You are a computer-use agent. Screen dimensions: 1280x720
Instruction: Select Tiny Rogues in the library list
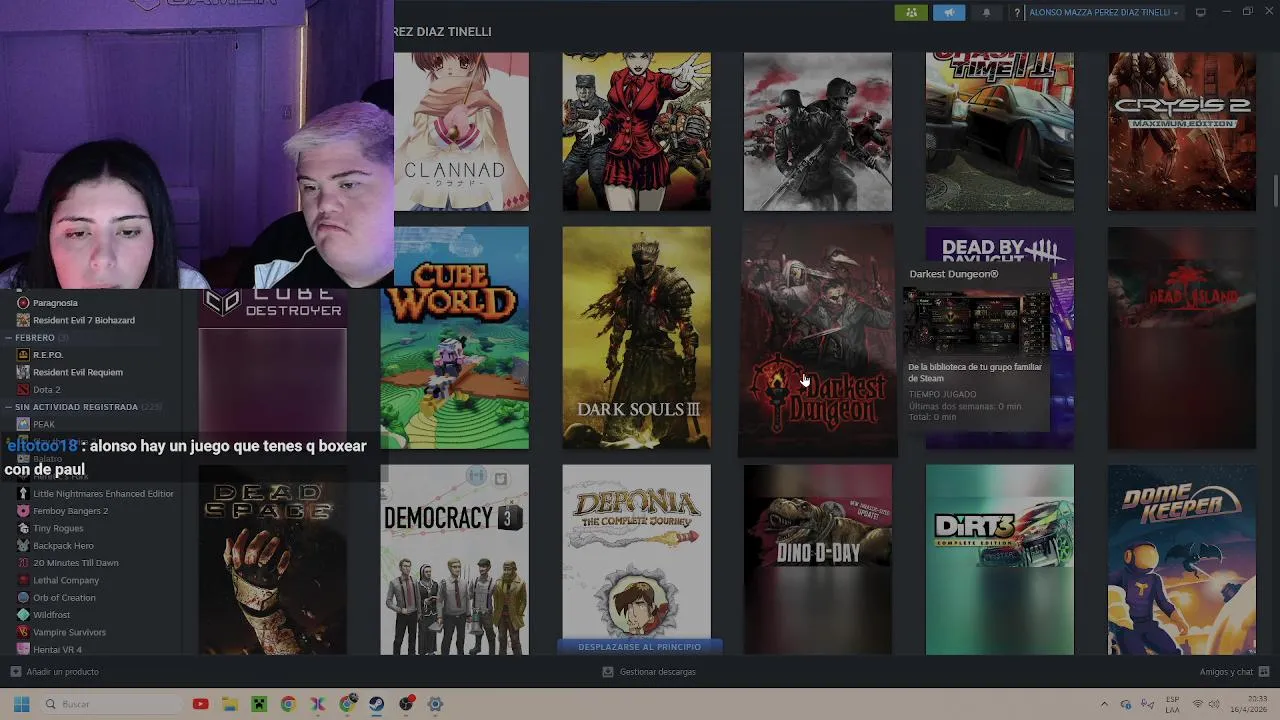point(58,528)
